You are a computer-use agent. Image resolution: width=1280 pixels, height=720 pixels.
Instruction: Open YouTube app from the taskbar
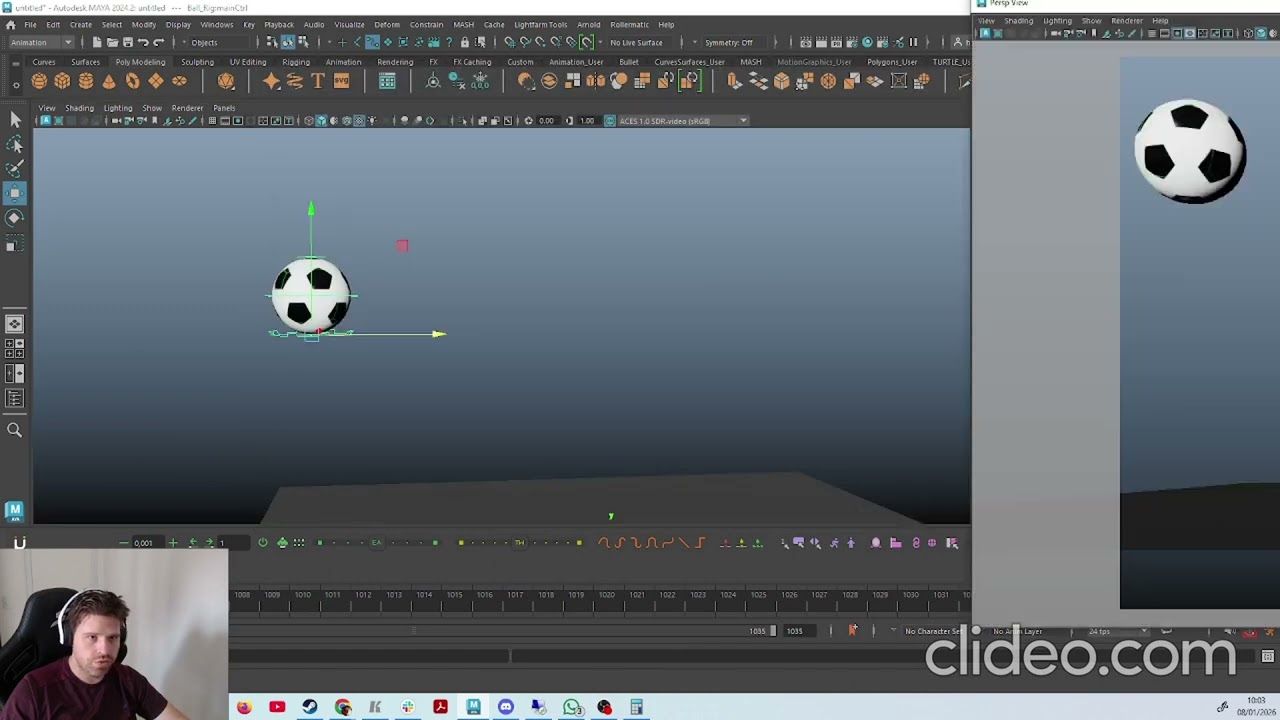(277, 707)
